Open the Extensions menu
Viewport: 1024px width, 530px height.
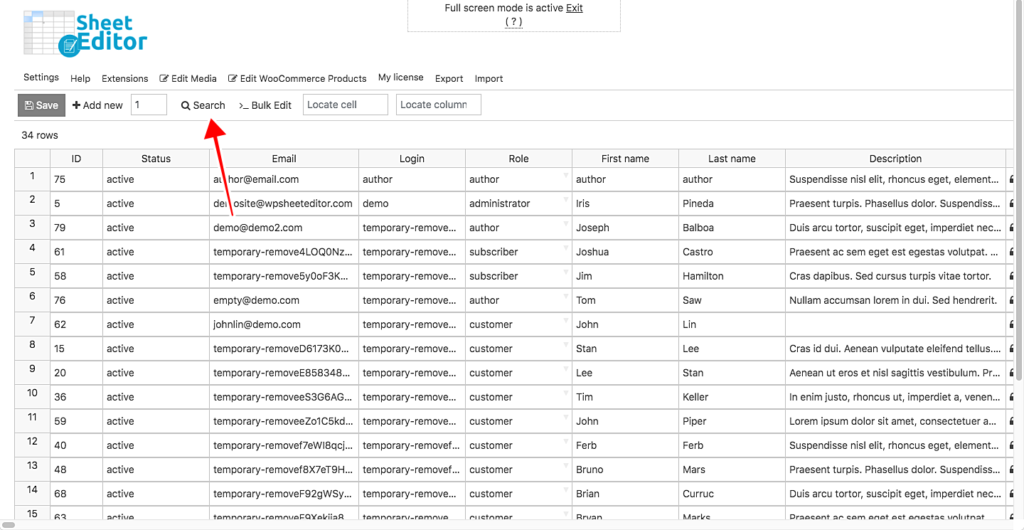point(125,78)
